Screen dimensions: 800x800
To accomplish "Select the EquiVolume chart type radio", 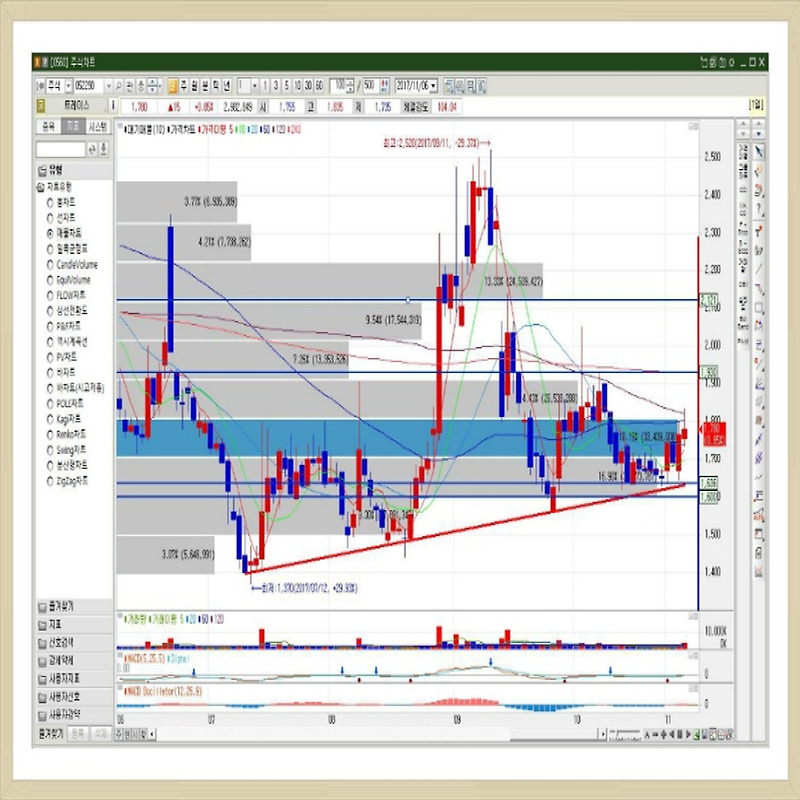I will 50,280.
